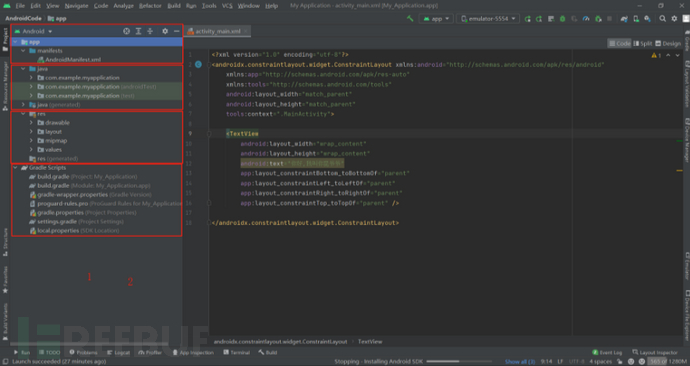
Task: Open the Navigate menu
Action: tap(77, 6)
